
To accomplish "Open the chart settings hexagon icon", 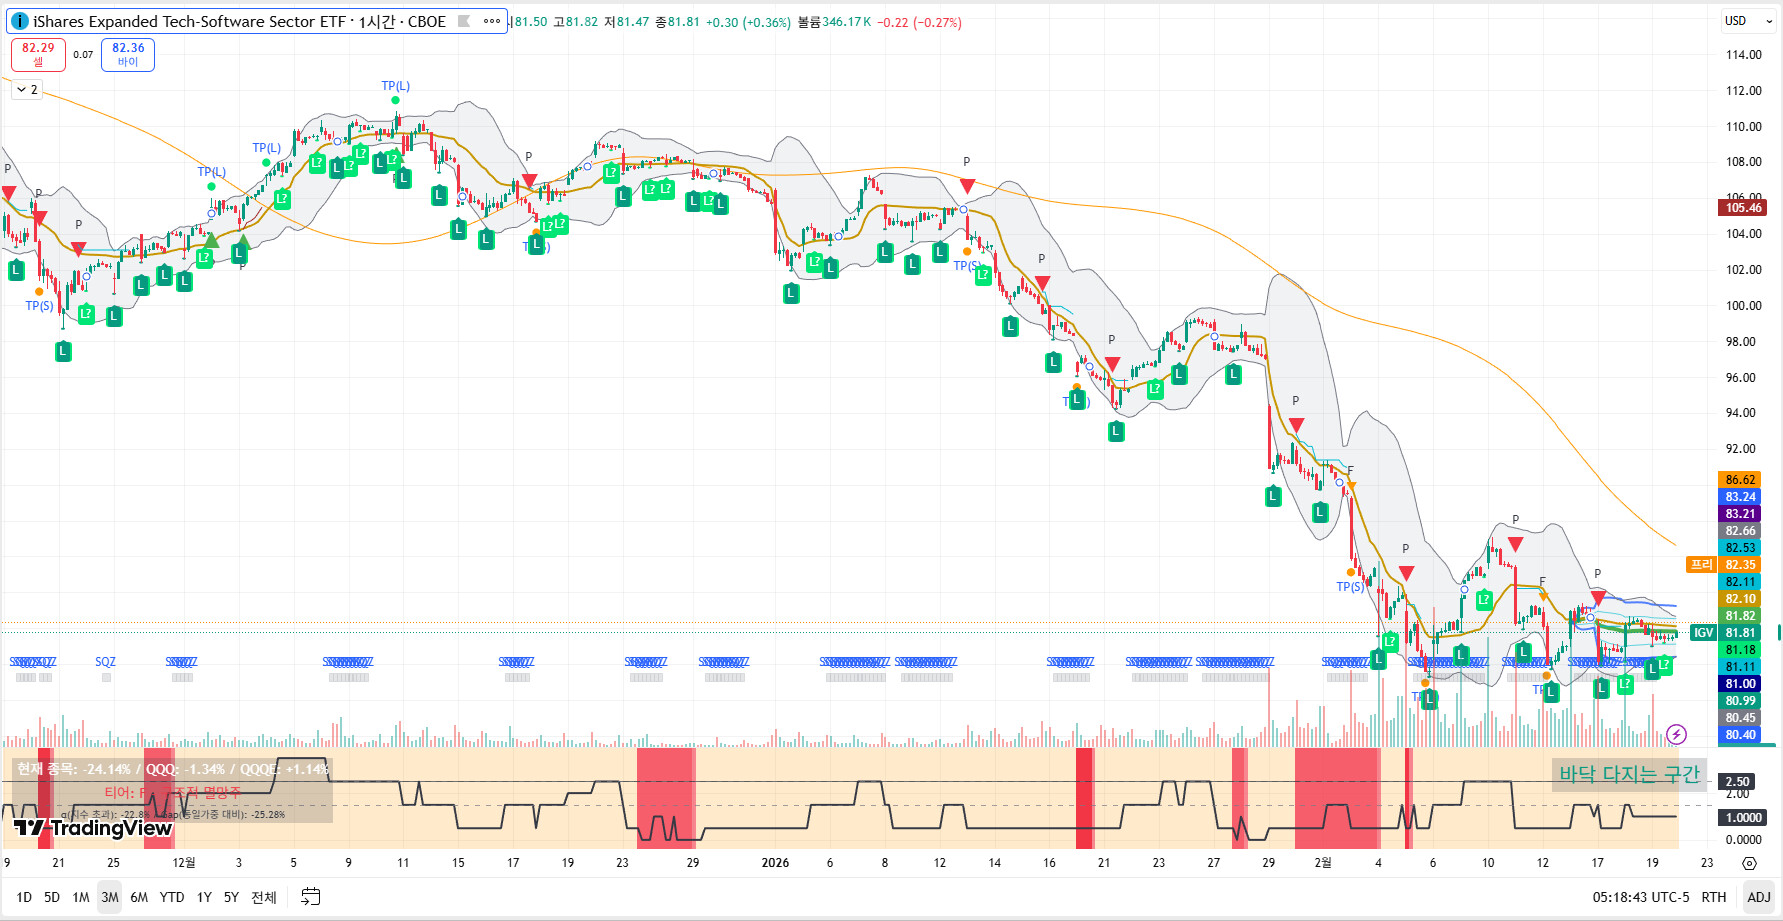I will coord(1749,863).
